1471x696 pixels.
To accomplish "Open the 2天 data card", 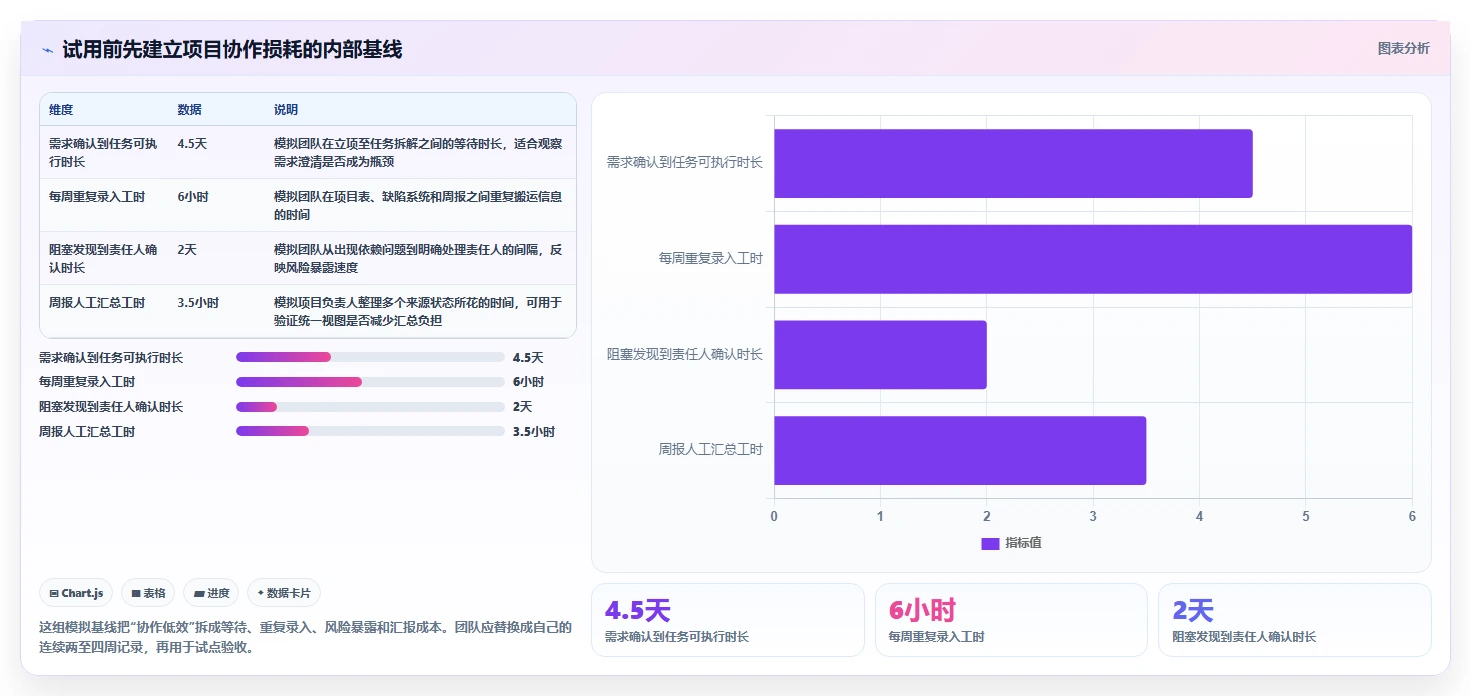I will pos(1295,620).
